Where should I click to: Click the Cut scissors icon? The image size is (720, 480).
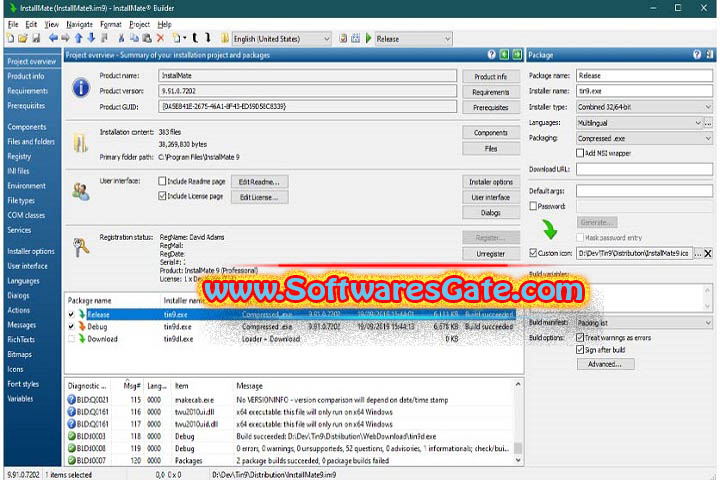tap(121, 39)
